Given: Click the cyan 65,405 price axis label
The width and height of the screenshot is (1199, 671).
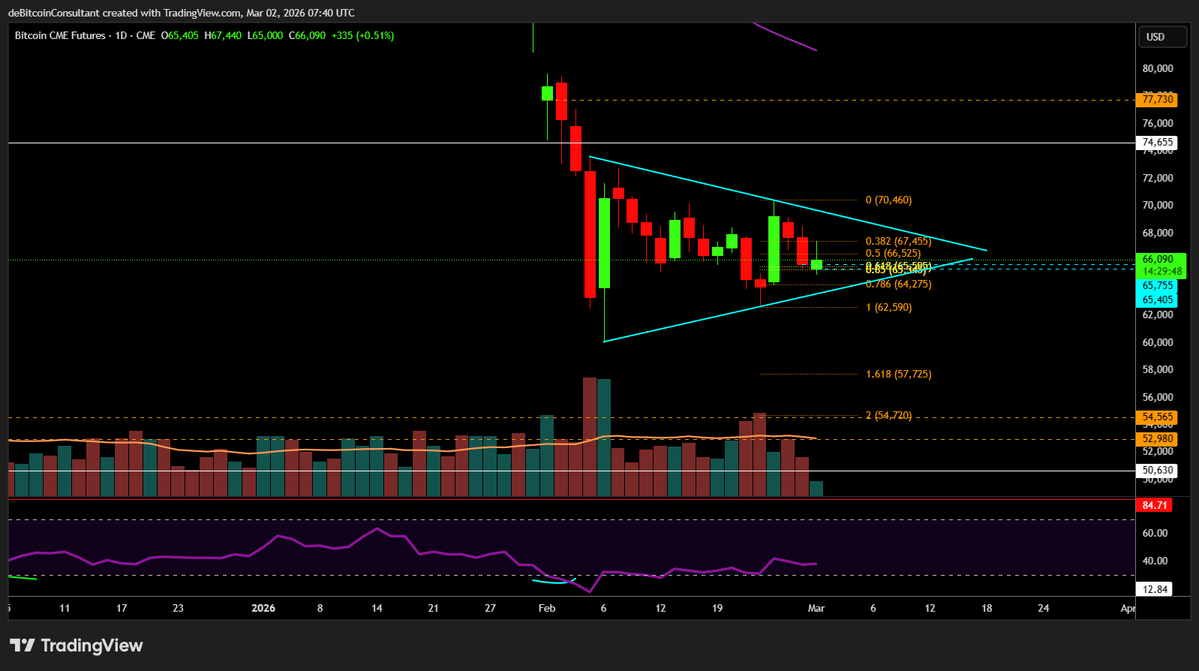Looking at the screenshot, I should (1157, 300).
